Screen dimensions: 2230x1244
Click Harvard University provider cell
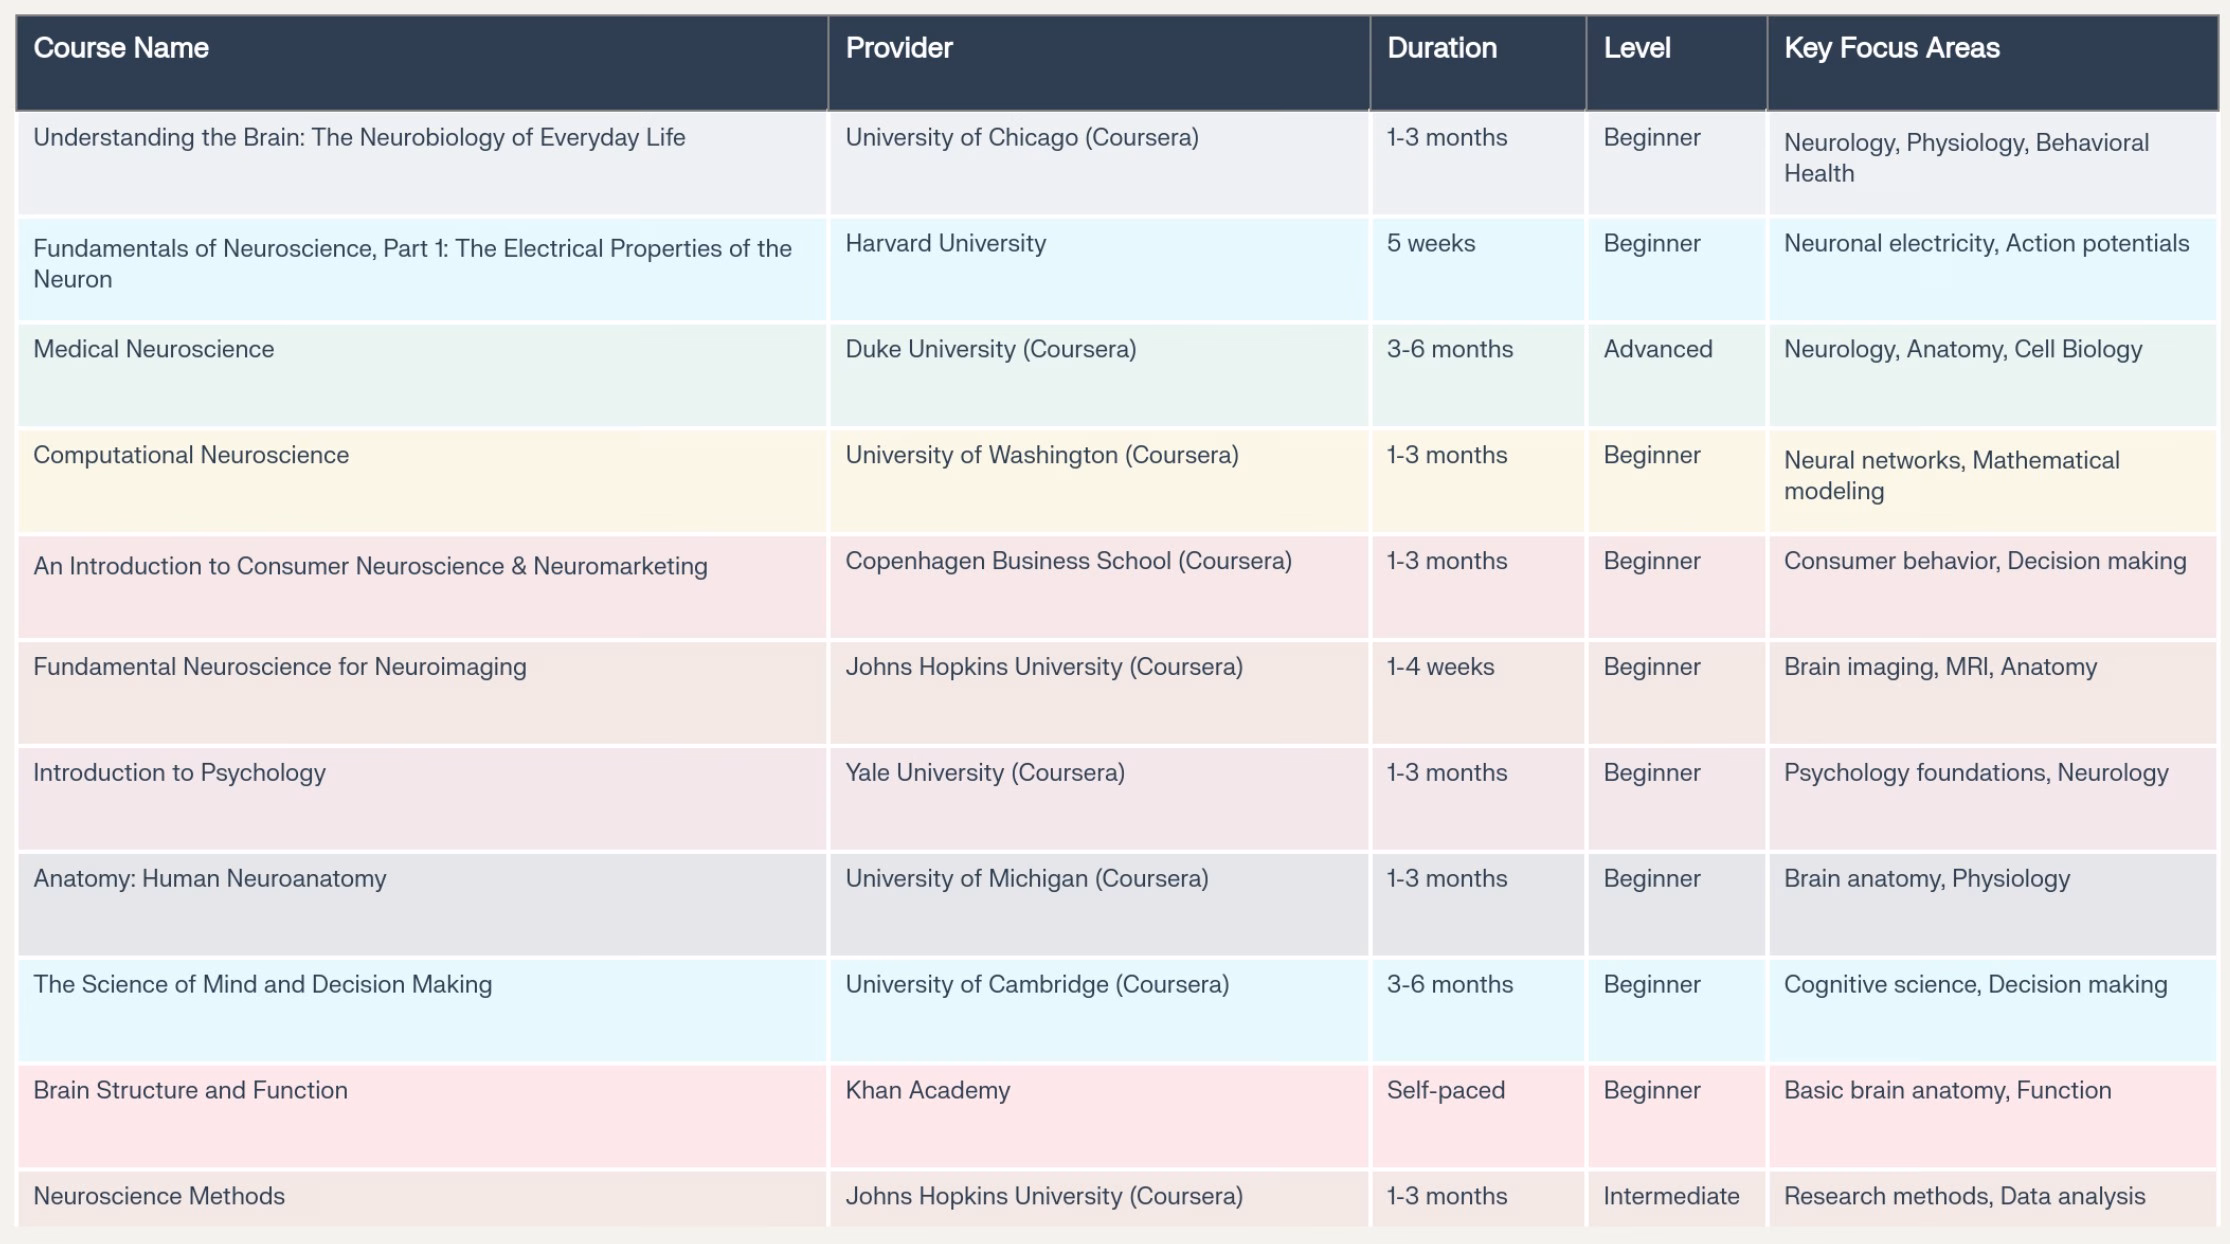pyautogui.click(x=945, y=242)
